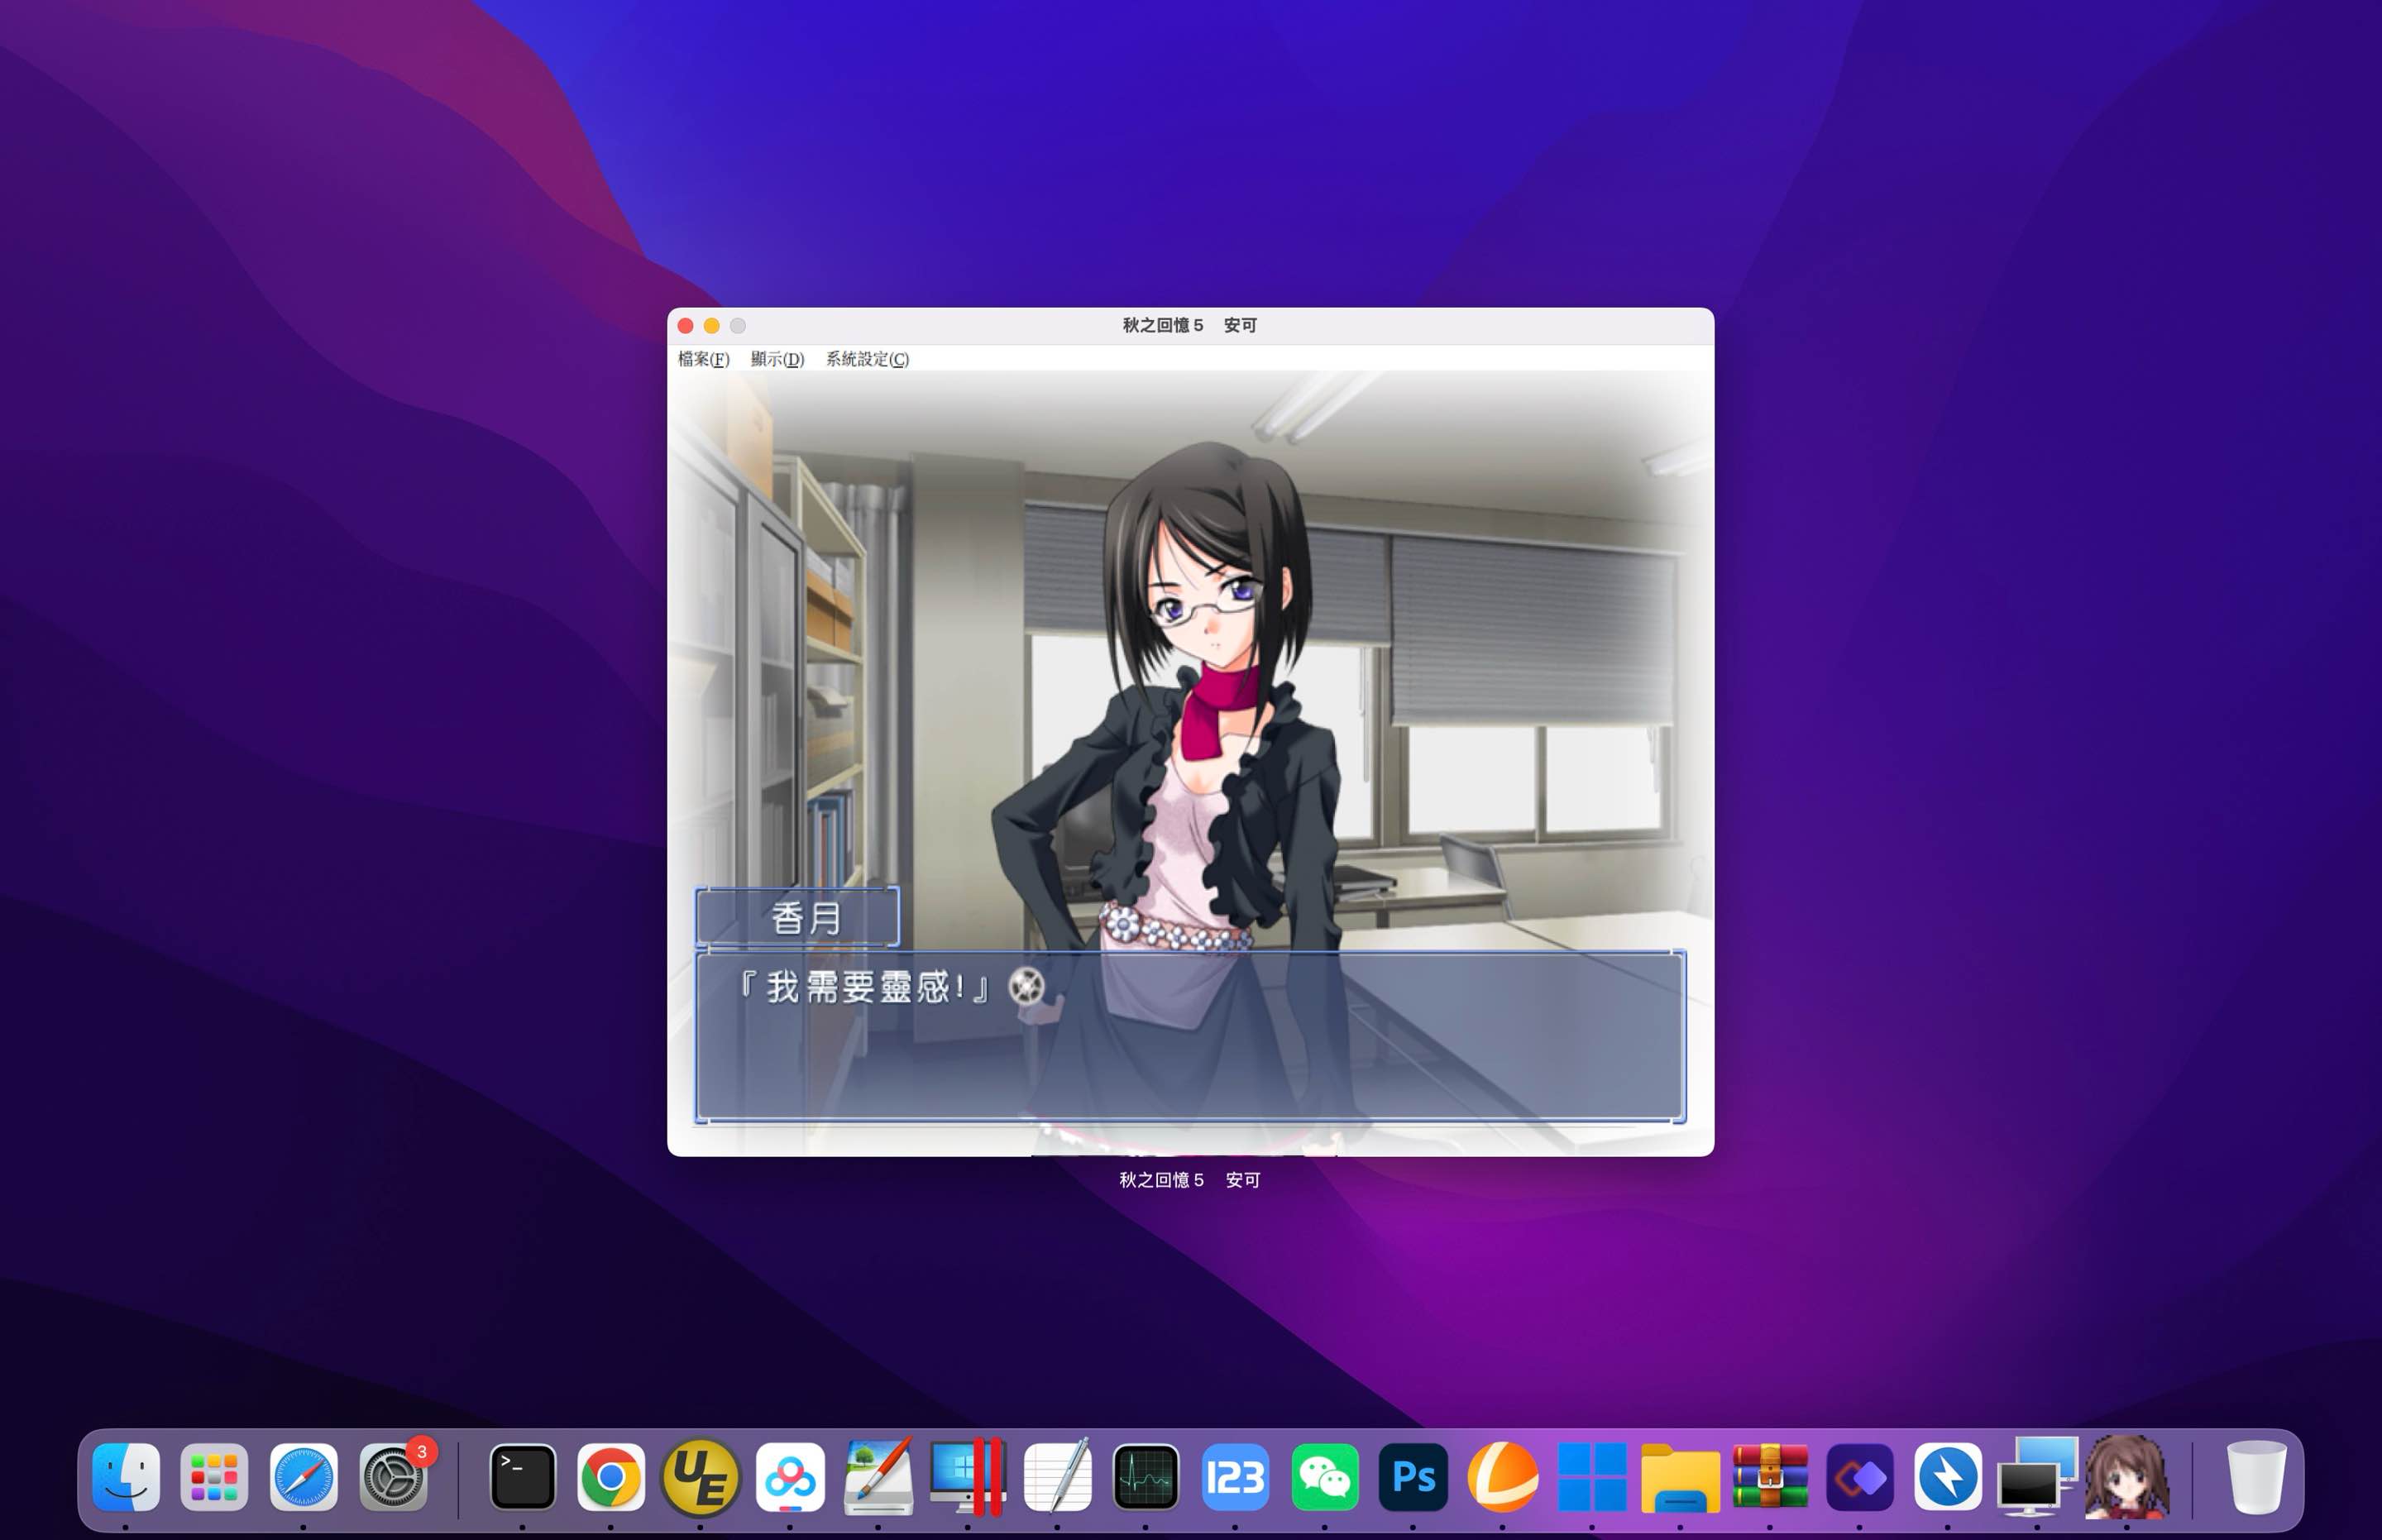2382x1540 pixels.
Task: Launch Photoshop from the dock
Action: pos(1413,1476)
